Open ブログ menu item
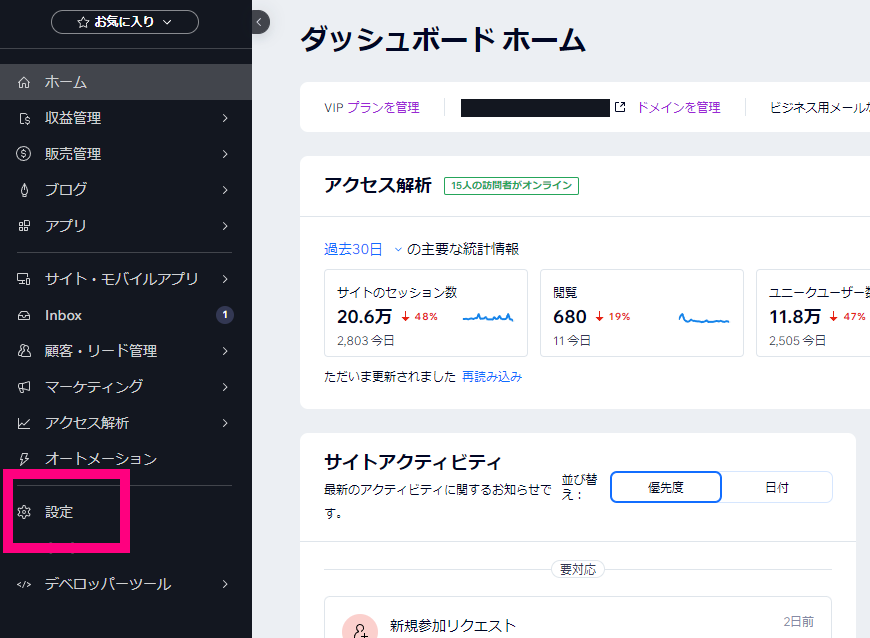Screen dimensions: 870x638 (126, 190)
